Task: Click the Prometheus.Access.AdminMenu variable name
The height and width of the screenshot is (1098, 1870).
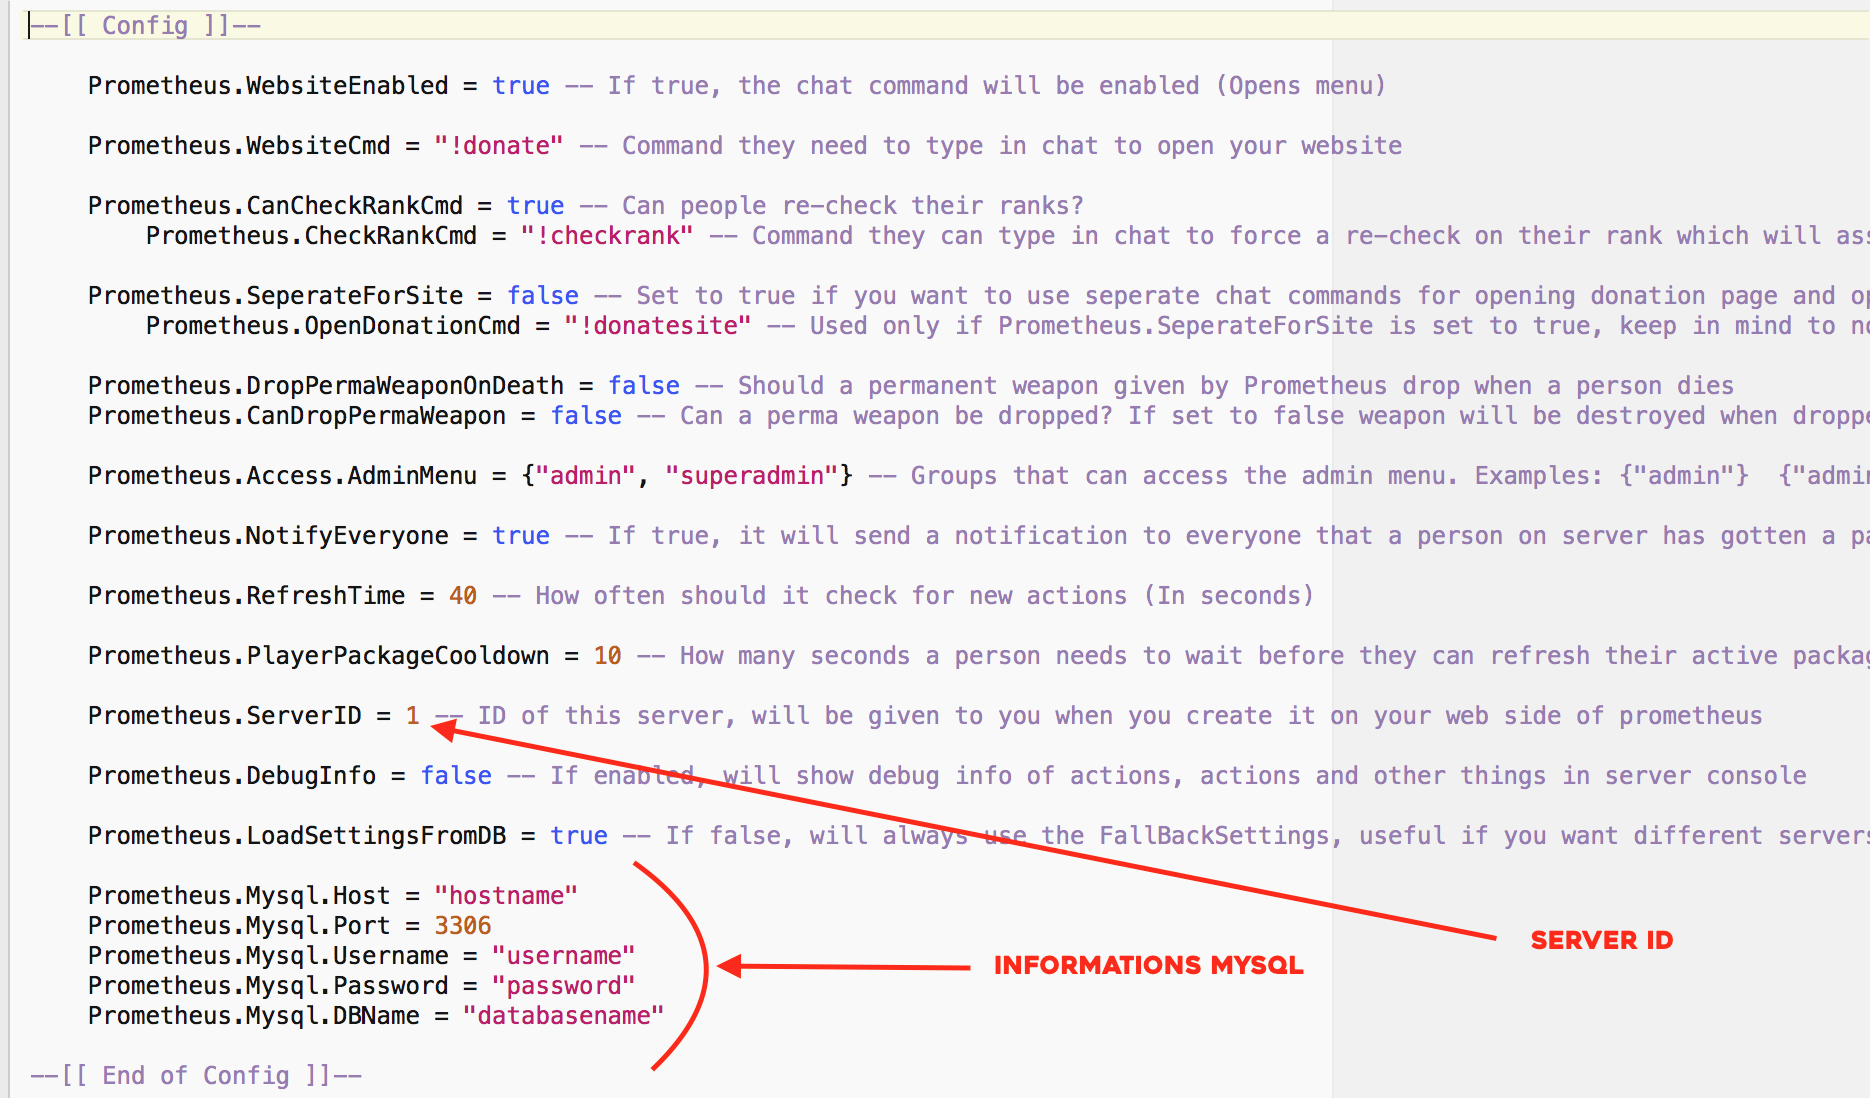Action: (x=283, y=476)
